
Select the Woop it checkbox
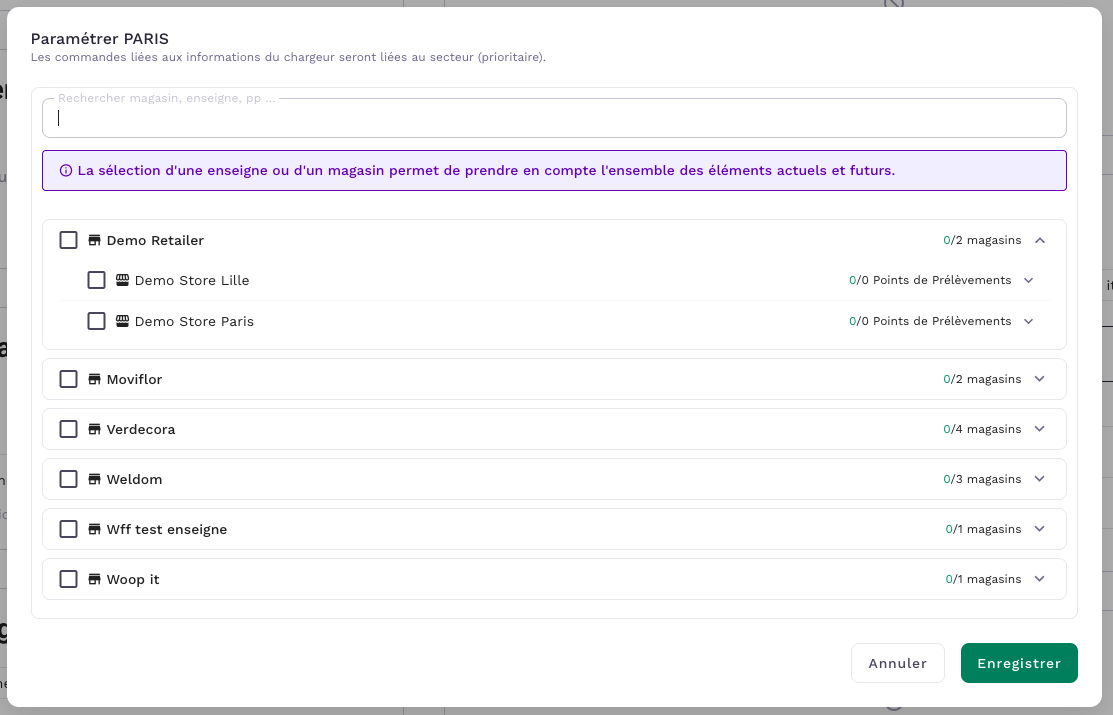pos(68,579)
